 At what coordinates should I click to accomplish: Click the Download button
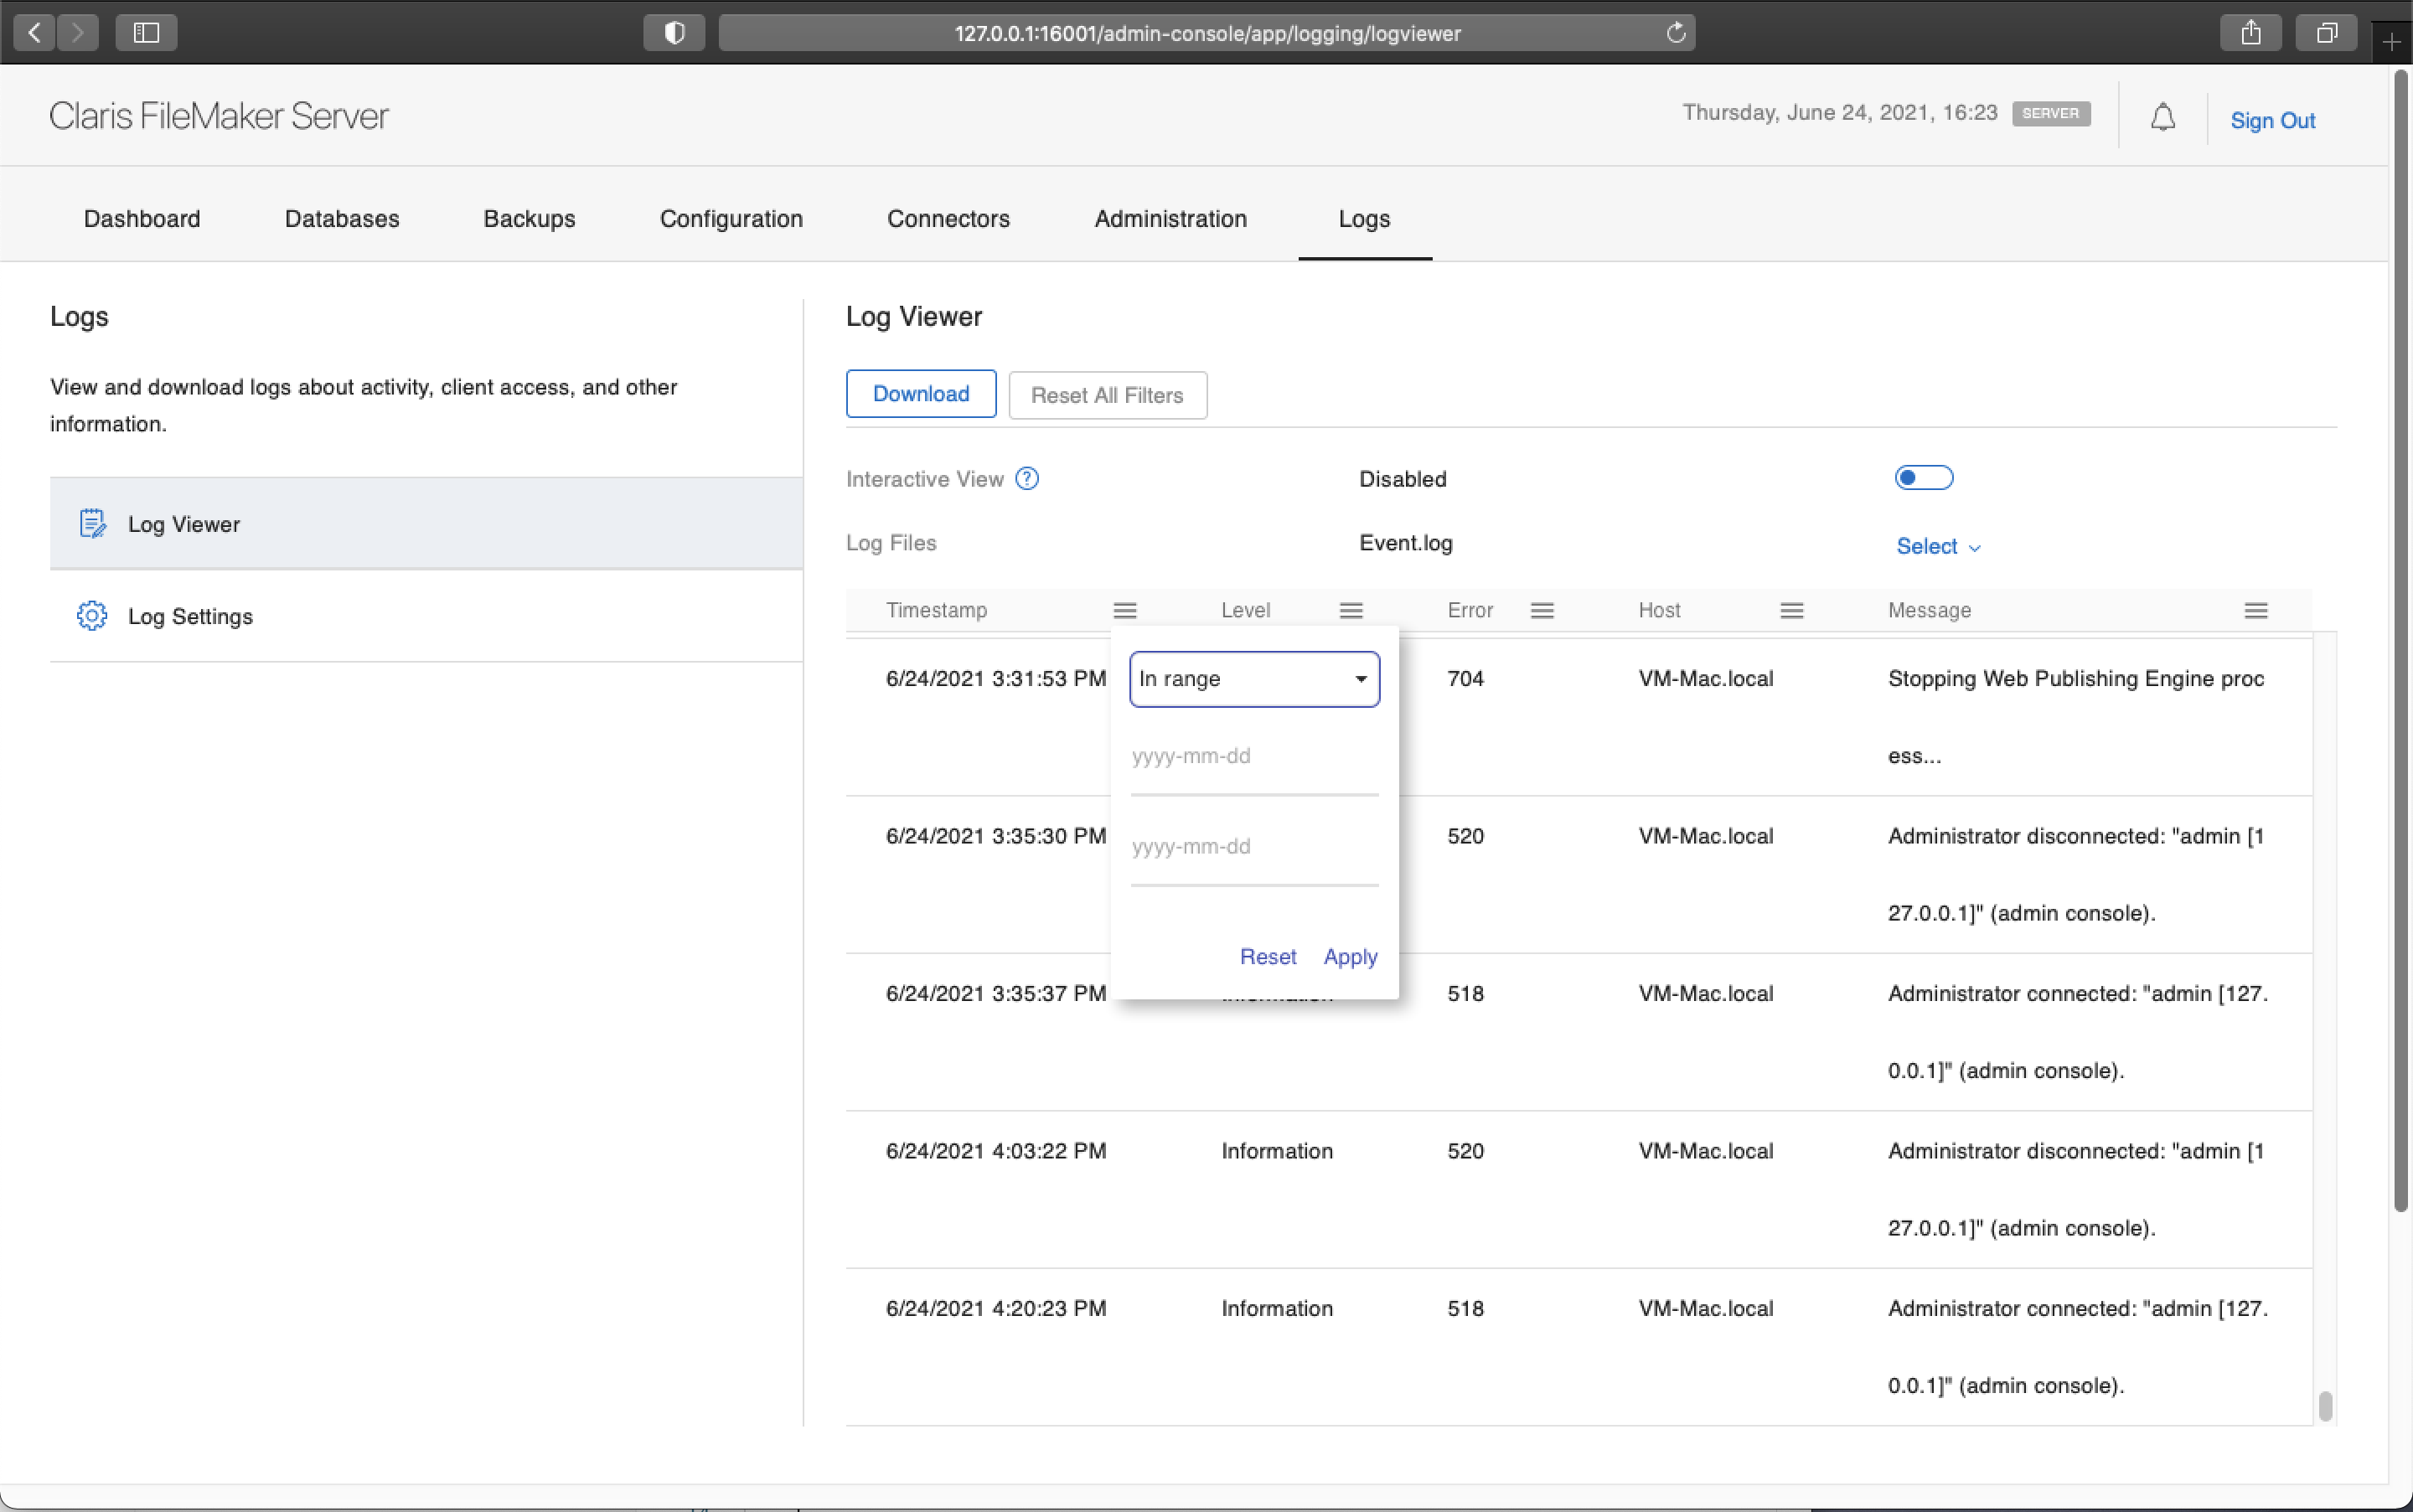(920, 393)
